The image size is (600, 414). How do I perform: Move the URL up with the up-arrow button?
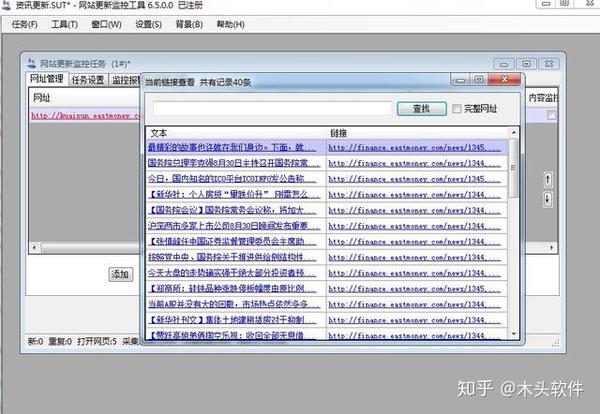point(548,179)
